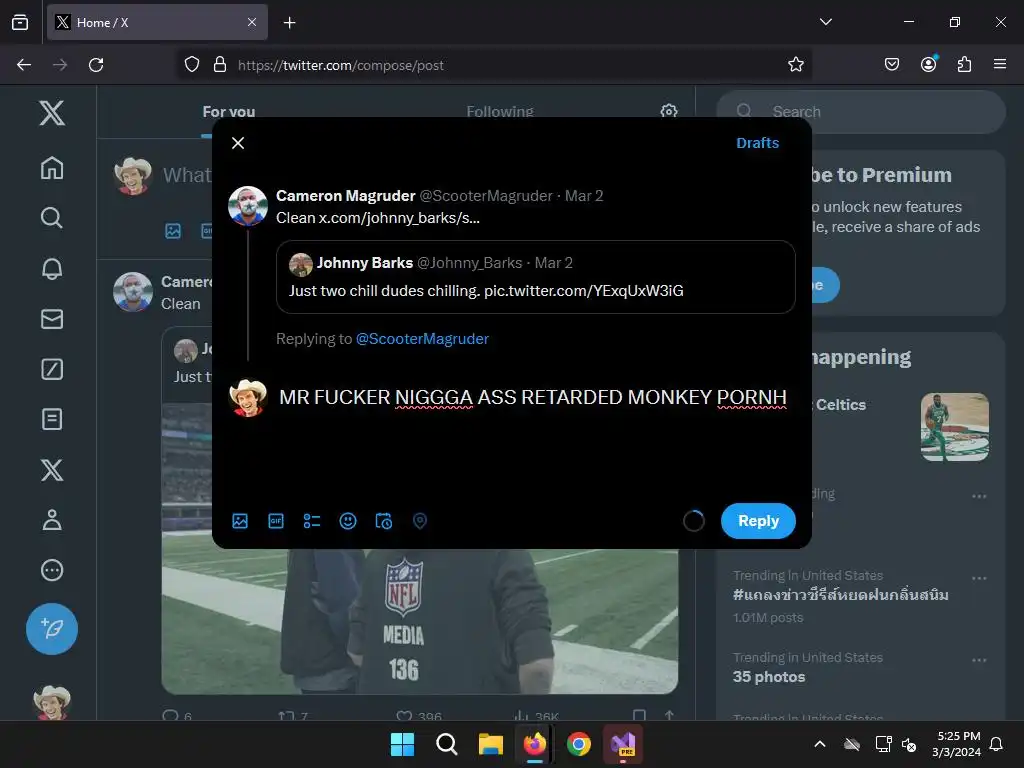1024x768 pixels.
Task: Open more options for Thai hashtag trend
Action: tap(979, 578)
